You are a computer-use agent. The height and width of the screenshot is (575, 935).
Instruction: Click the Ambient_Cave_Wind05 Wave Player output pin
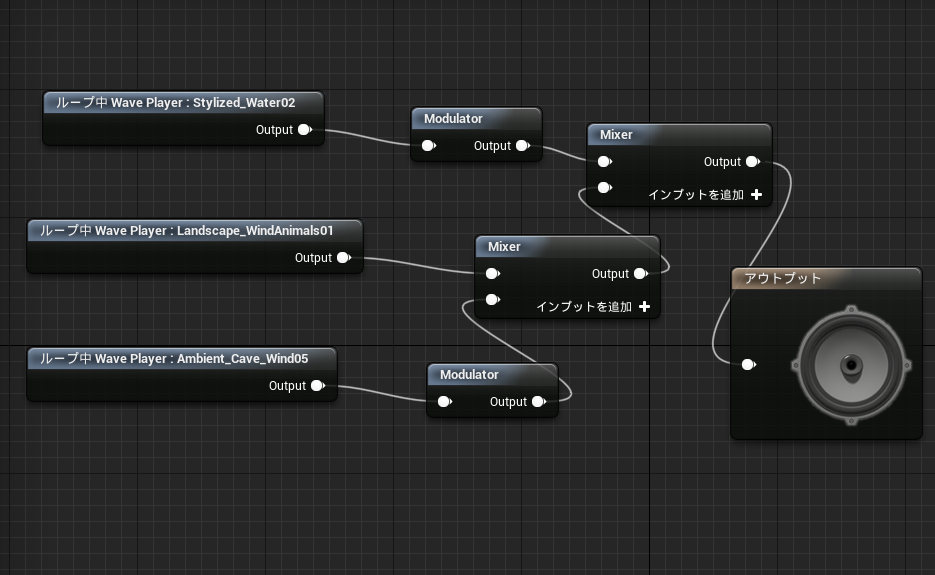318,386
